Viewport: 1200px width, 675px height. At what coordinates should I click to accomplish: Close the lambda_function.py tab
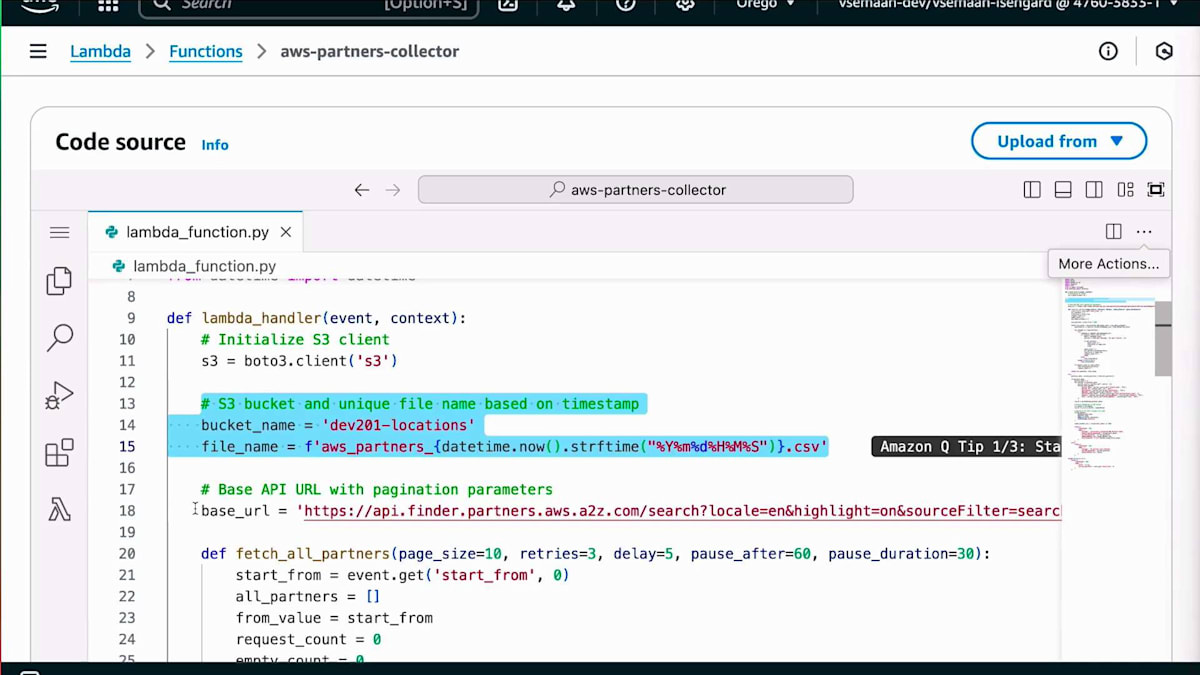pyautogui.click(x=286, y=232)
